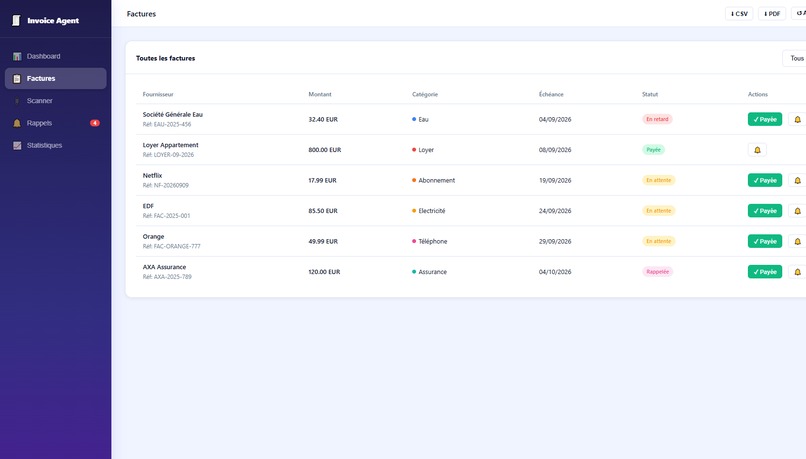Viewport: 806px width, 459px height.
Task: Click the 19/09/2026 due date
Action: click(x=555, y=180)
